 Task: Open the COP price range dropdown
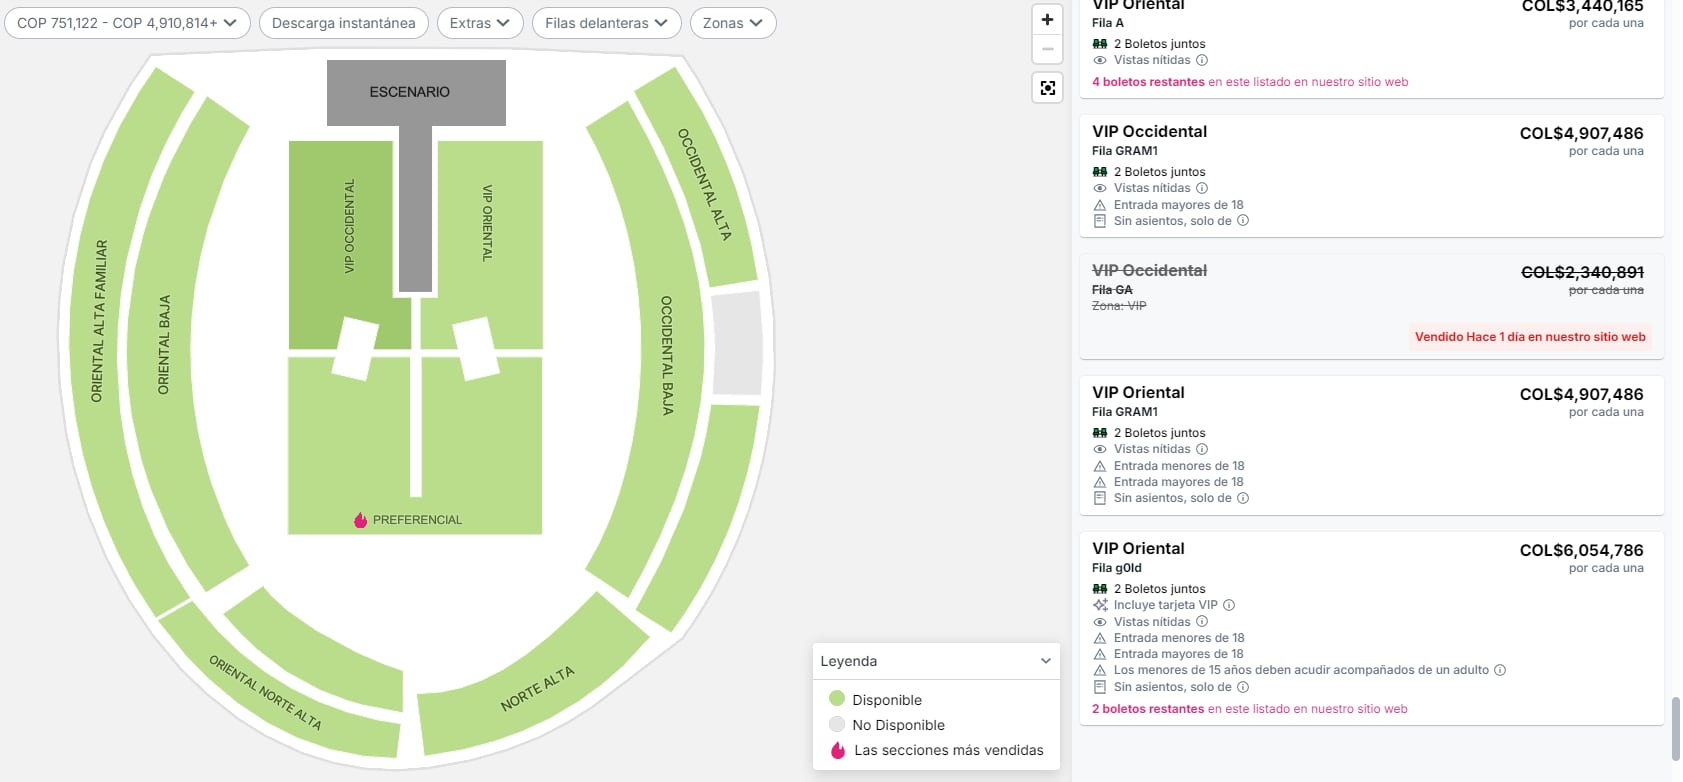[127, 23]
